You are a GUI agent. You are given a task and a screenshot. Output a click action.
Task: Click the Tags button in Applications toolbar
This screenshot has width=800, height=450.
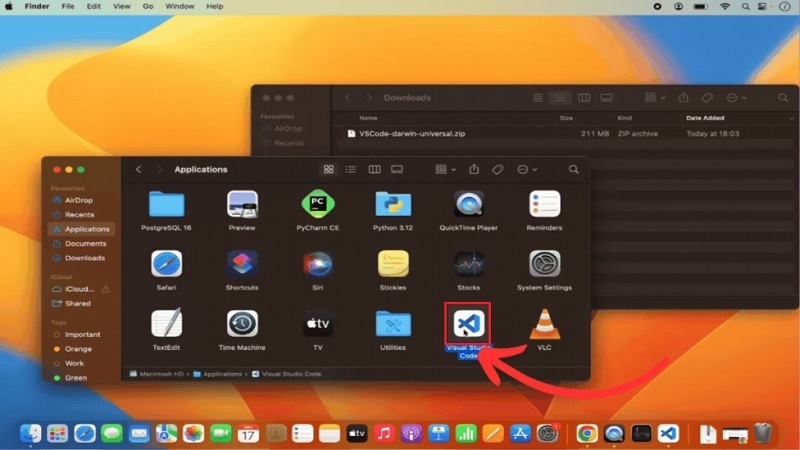497,169
